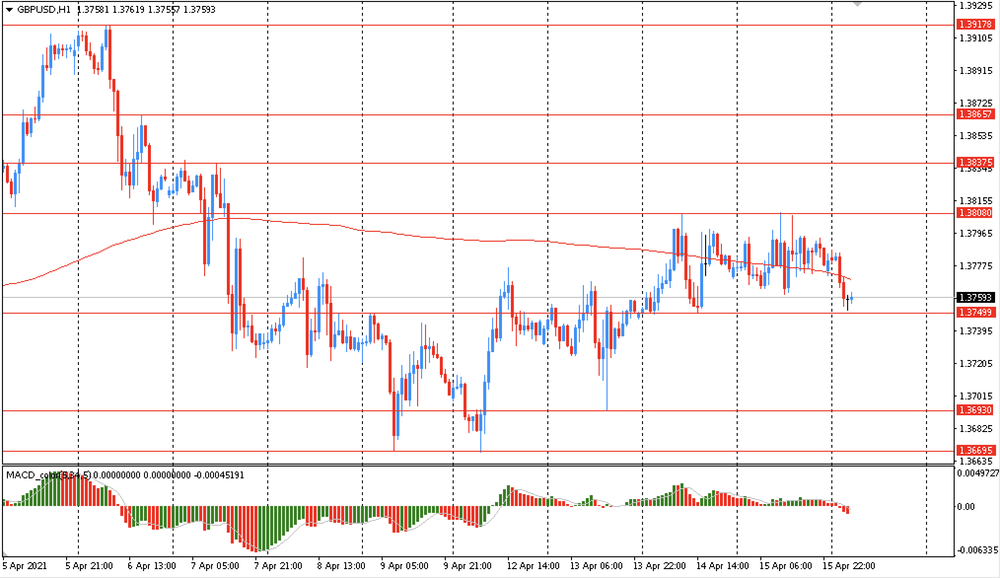Image resolution: width=1000 pixels, height=578 pixels.
Task: Click the MACD value -0.00045191
Action: 219,475
